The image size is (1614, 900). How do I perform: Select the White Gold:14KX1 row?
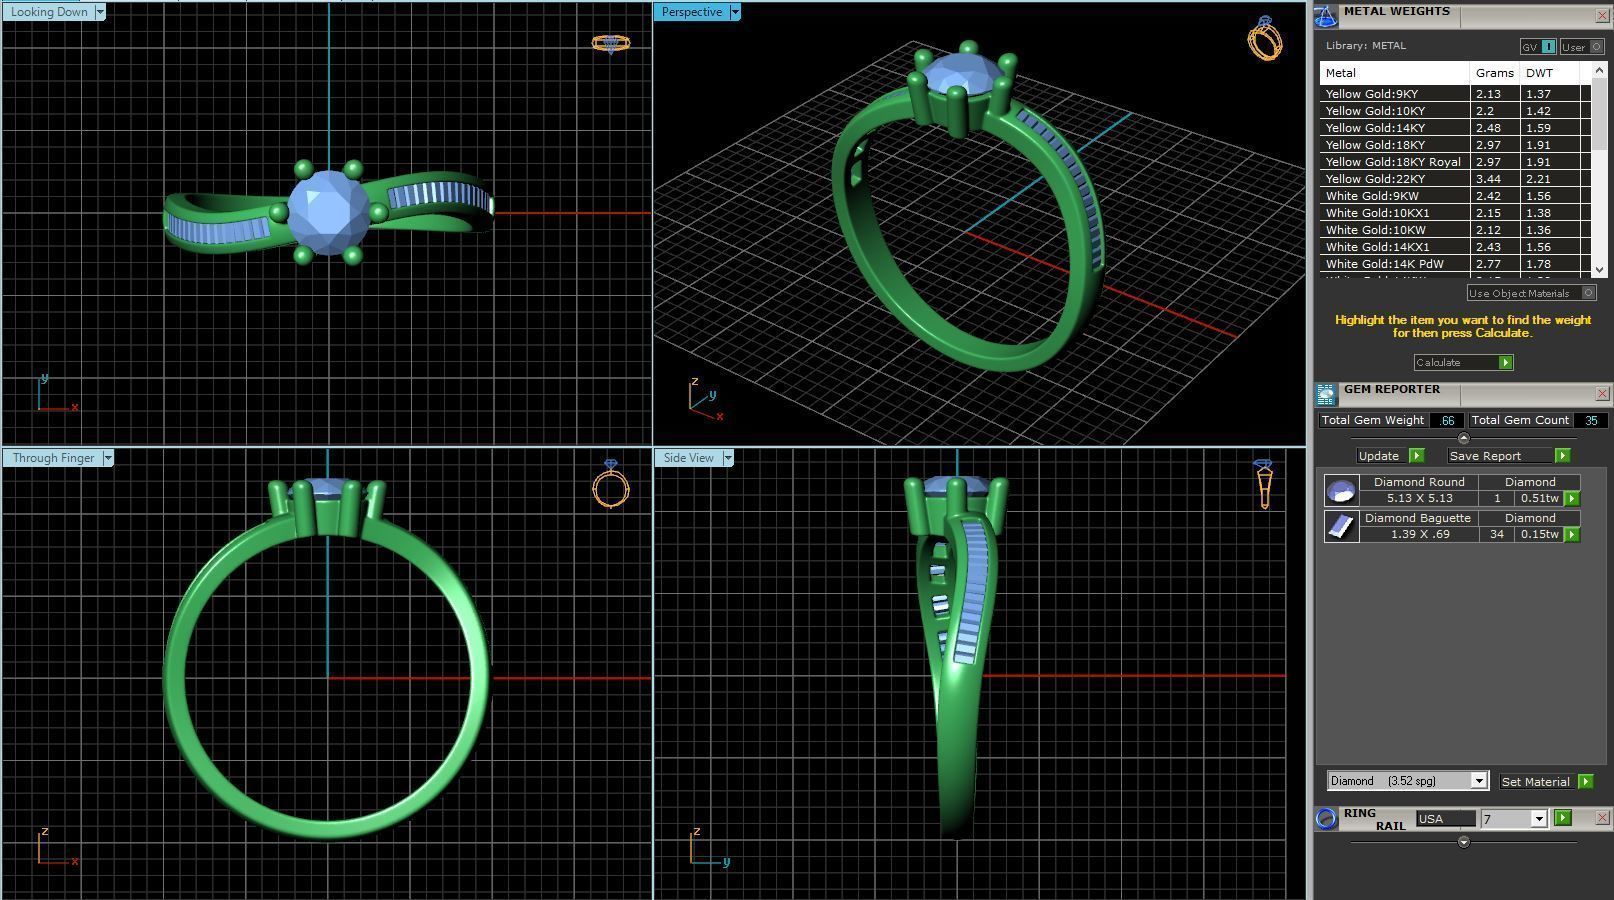(x=1455, y=247)
